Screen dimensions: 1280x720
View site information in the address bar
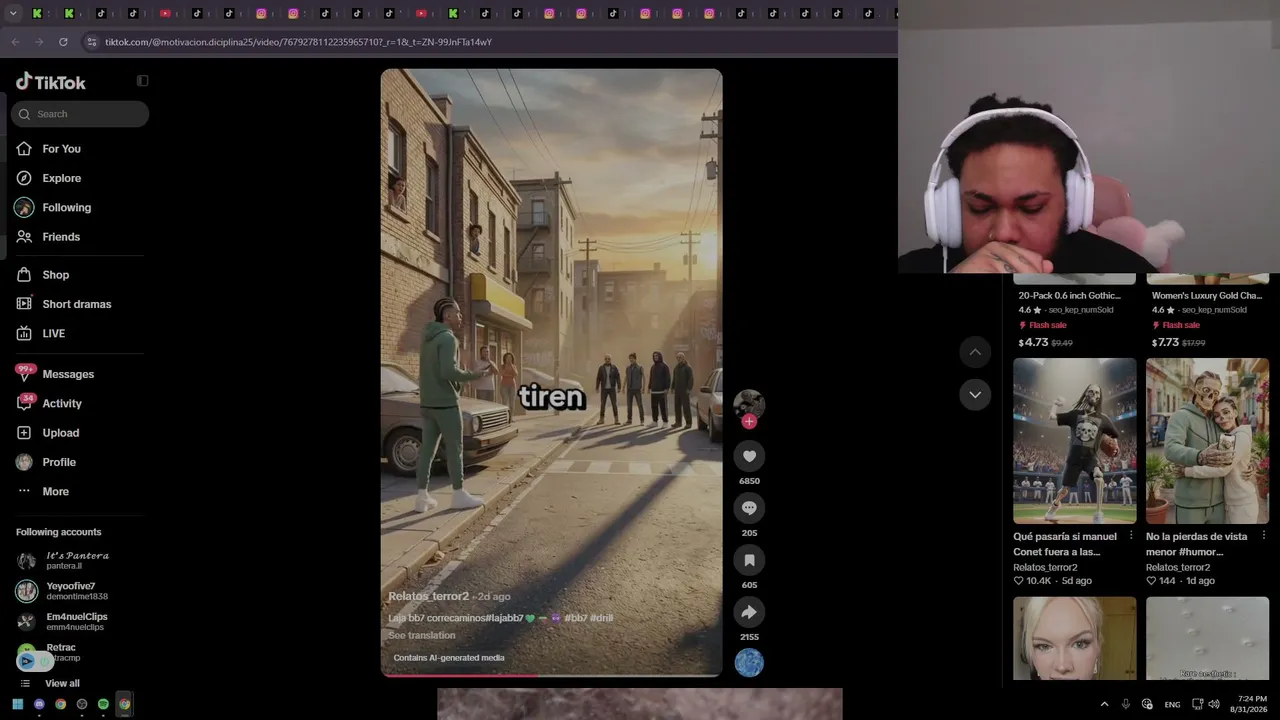click(x=92, y=42)
